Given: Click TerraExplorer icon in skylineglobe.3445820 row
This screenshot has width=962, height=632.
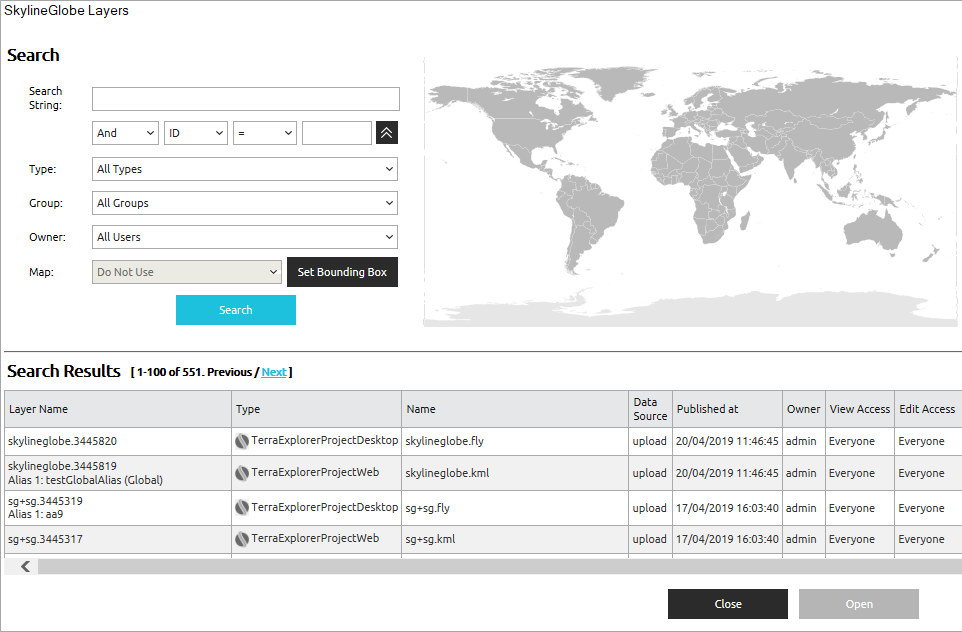Looking at the screenshot, I should point(242,441).
